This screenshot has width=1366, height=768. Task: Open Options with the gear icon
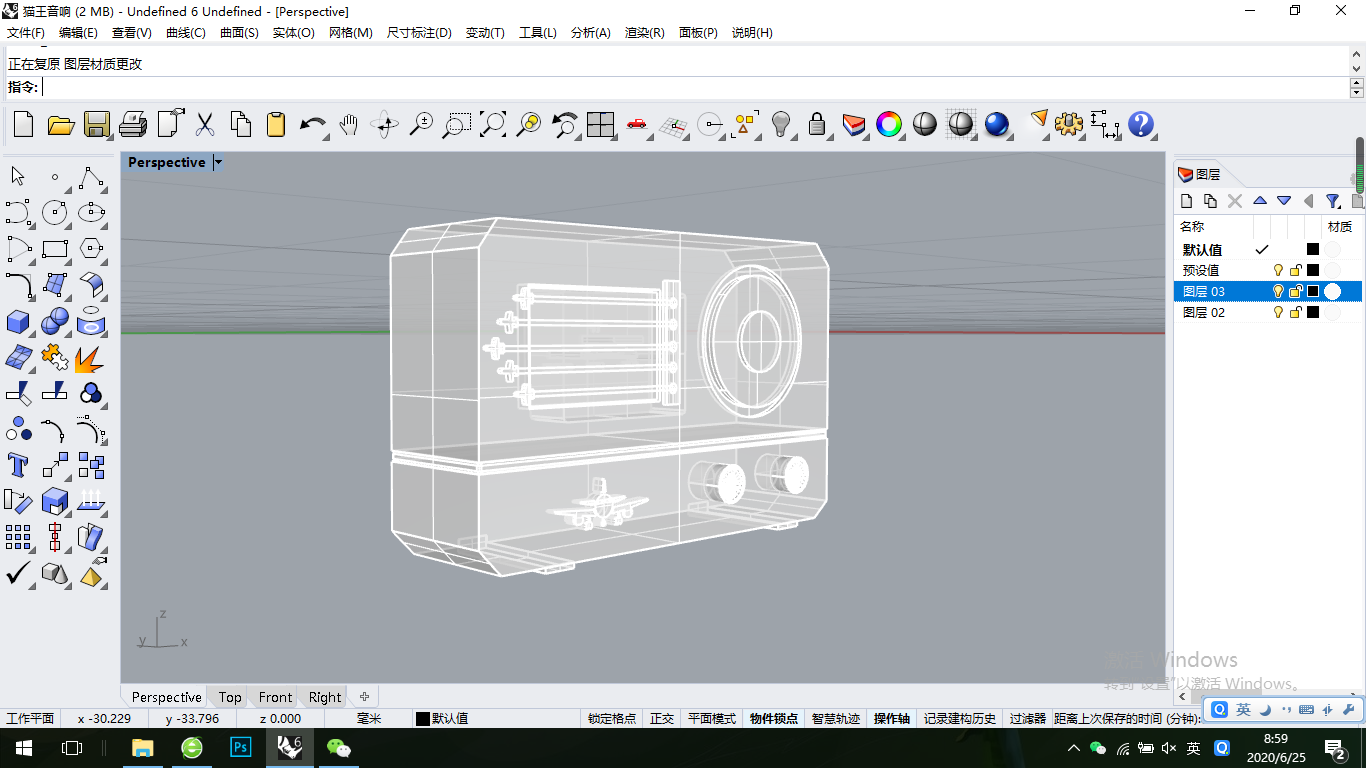1069,124
